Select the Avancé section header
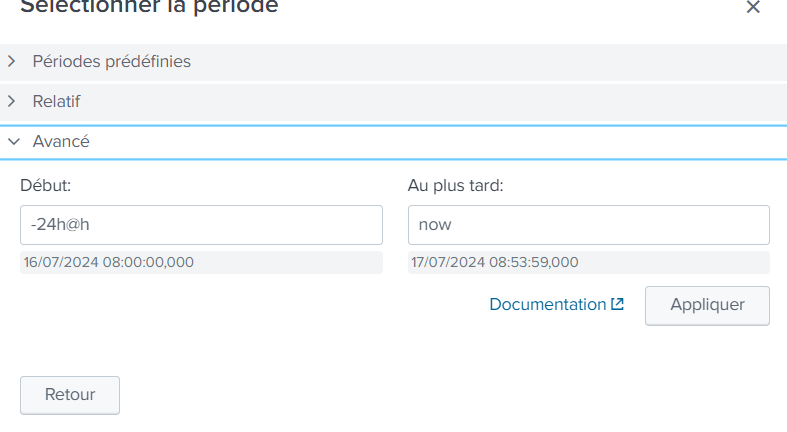Viewport: 787px width, 432px height. (394, 142)
